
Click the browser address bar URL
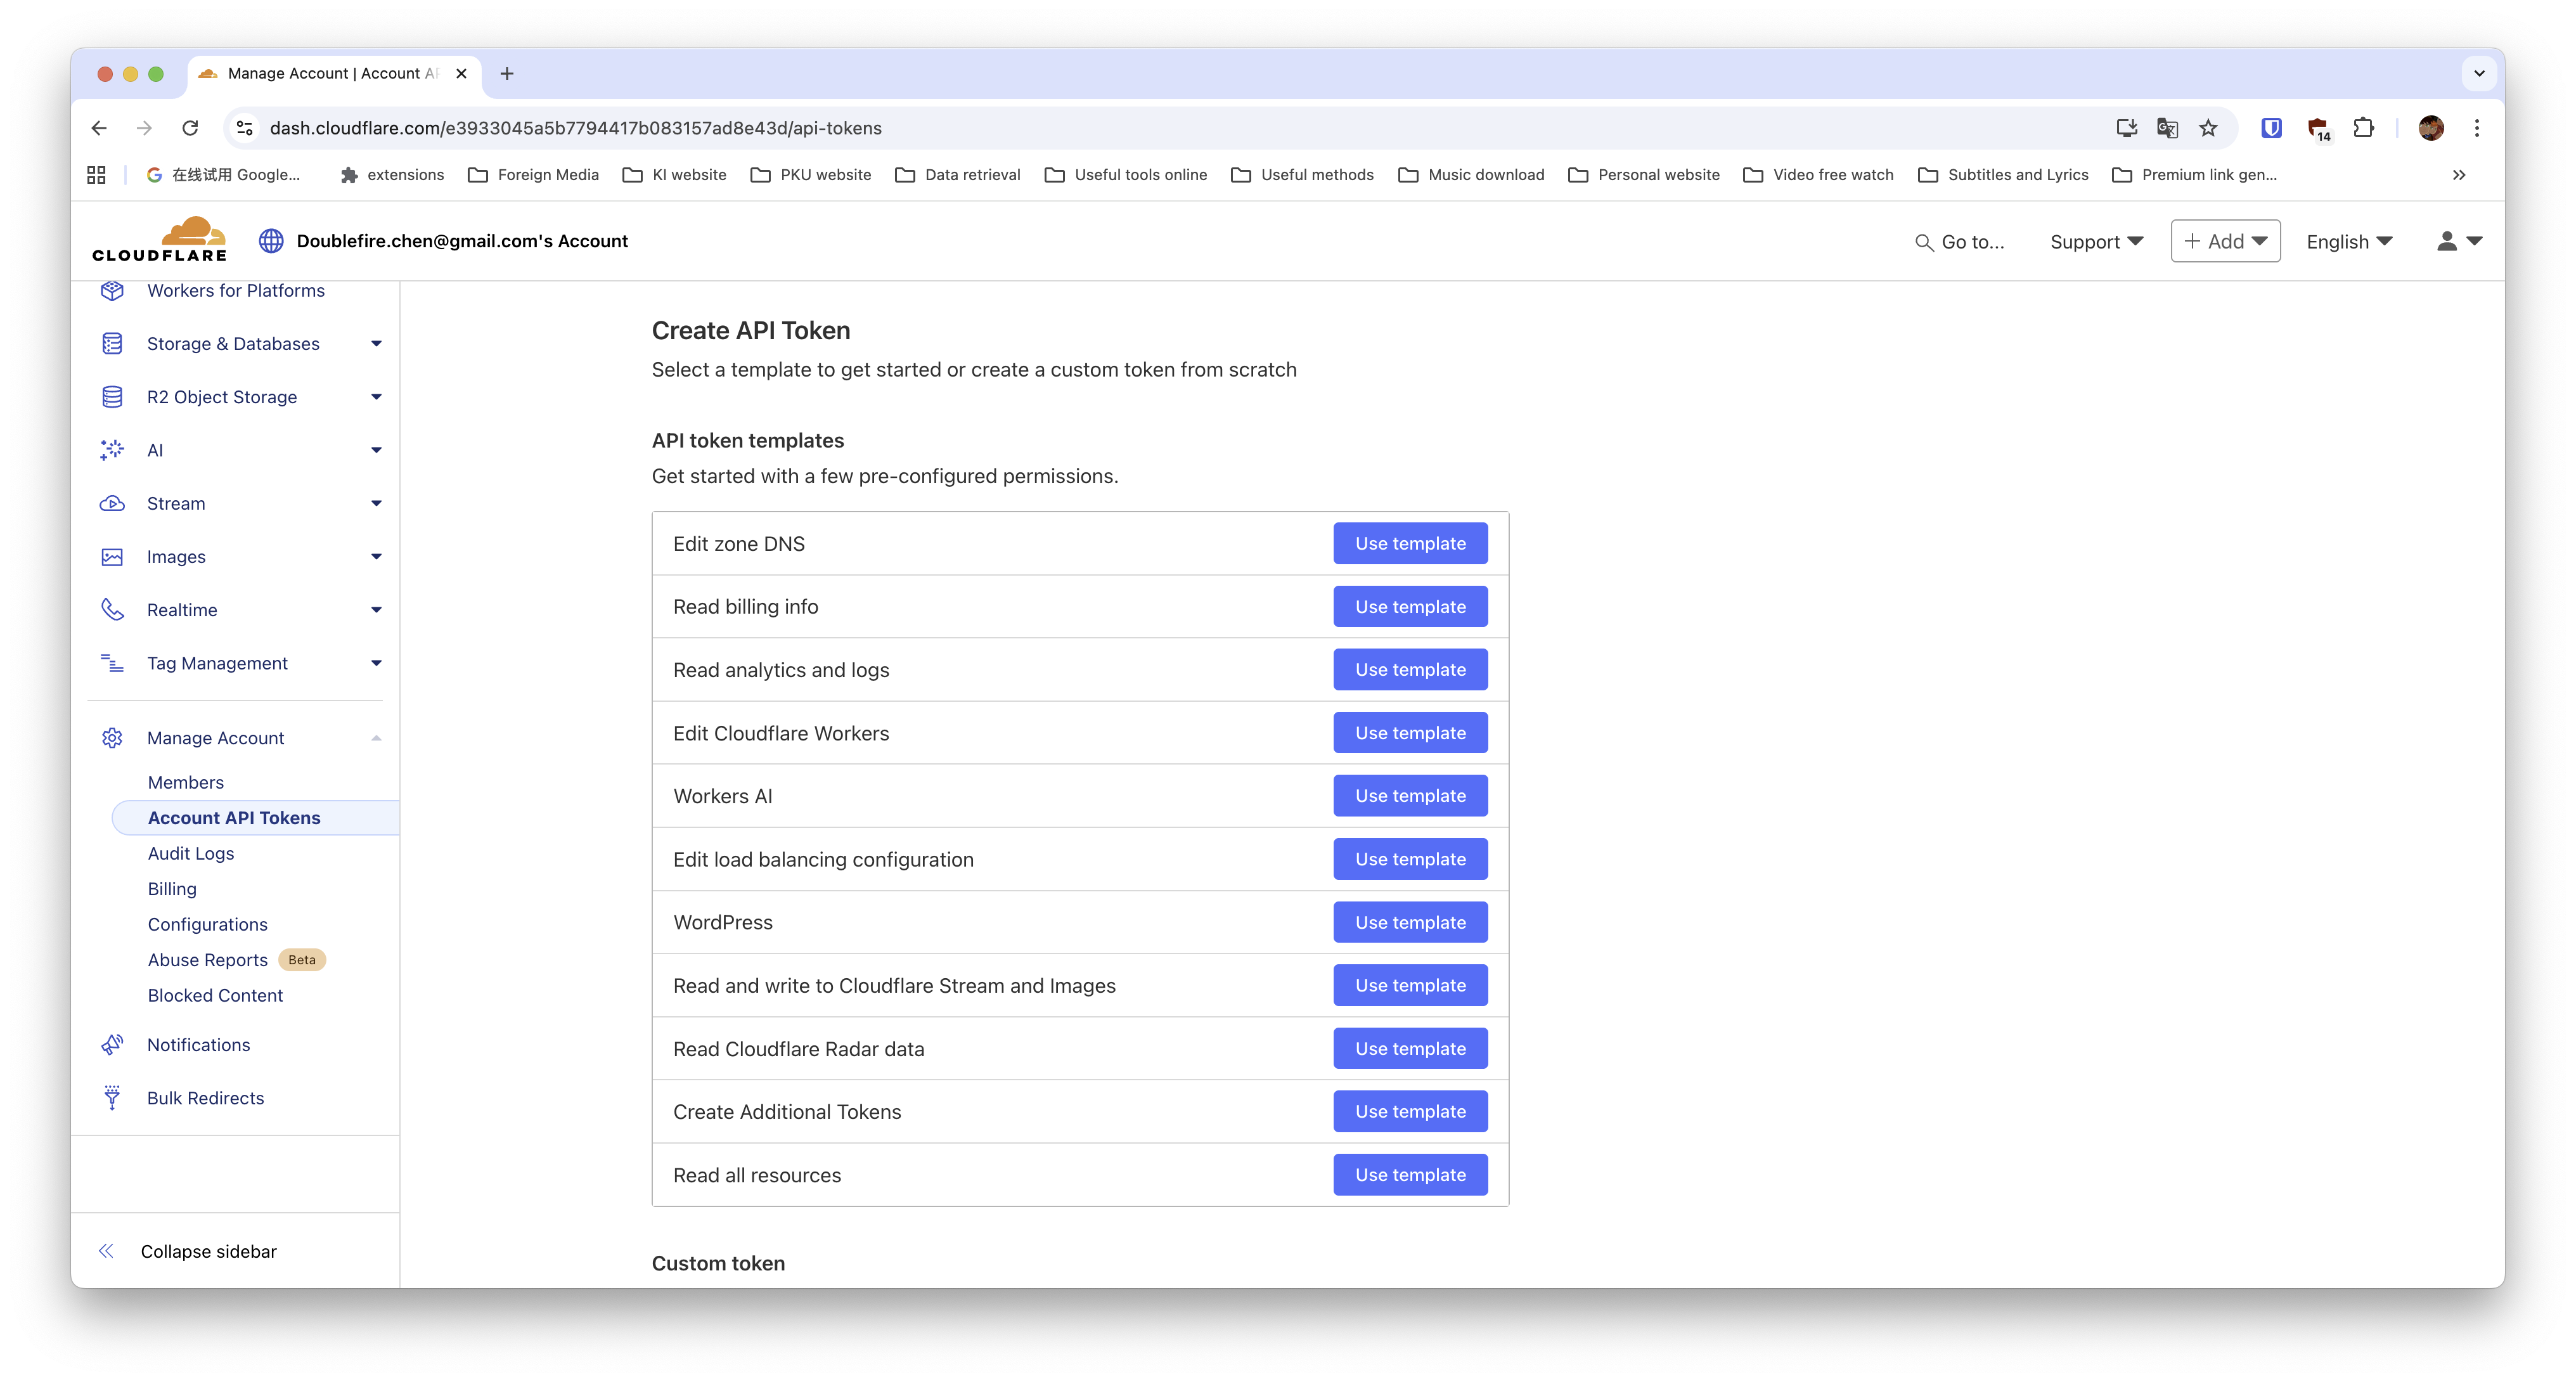point(576,128)
